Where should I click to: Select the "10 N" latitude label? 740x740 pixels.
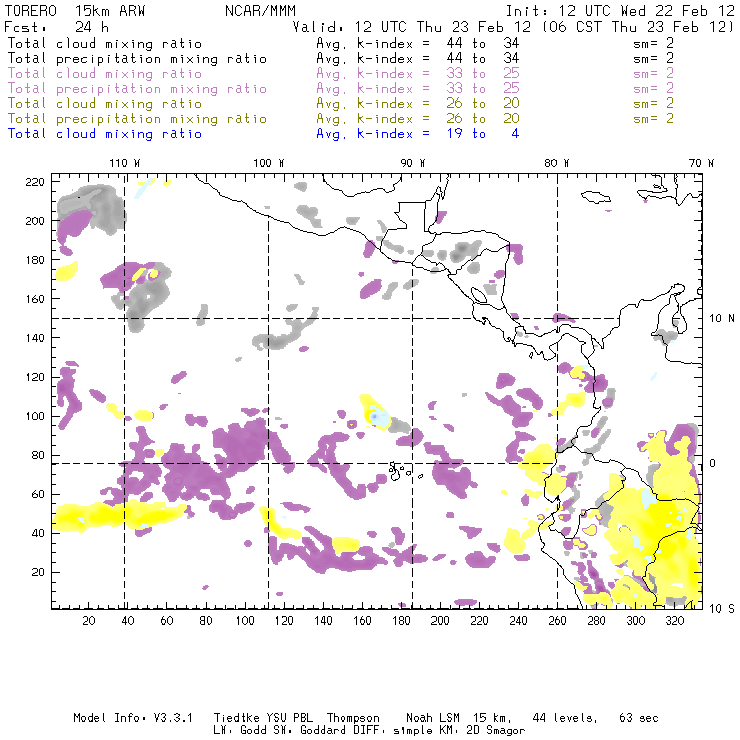click(722, 319)
